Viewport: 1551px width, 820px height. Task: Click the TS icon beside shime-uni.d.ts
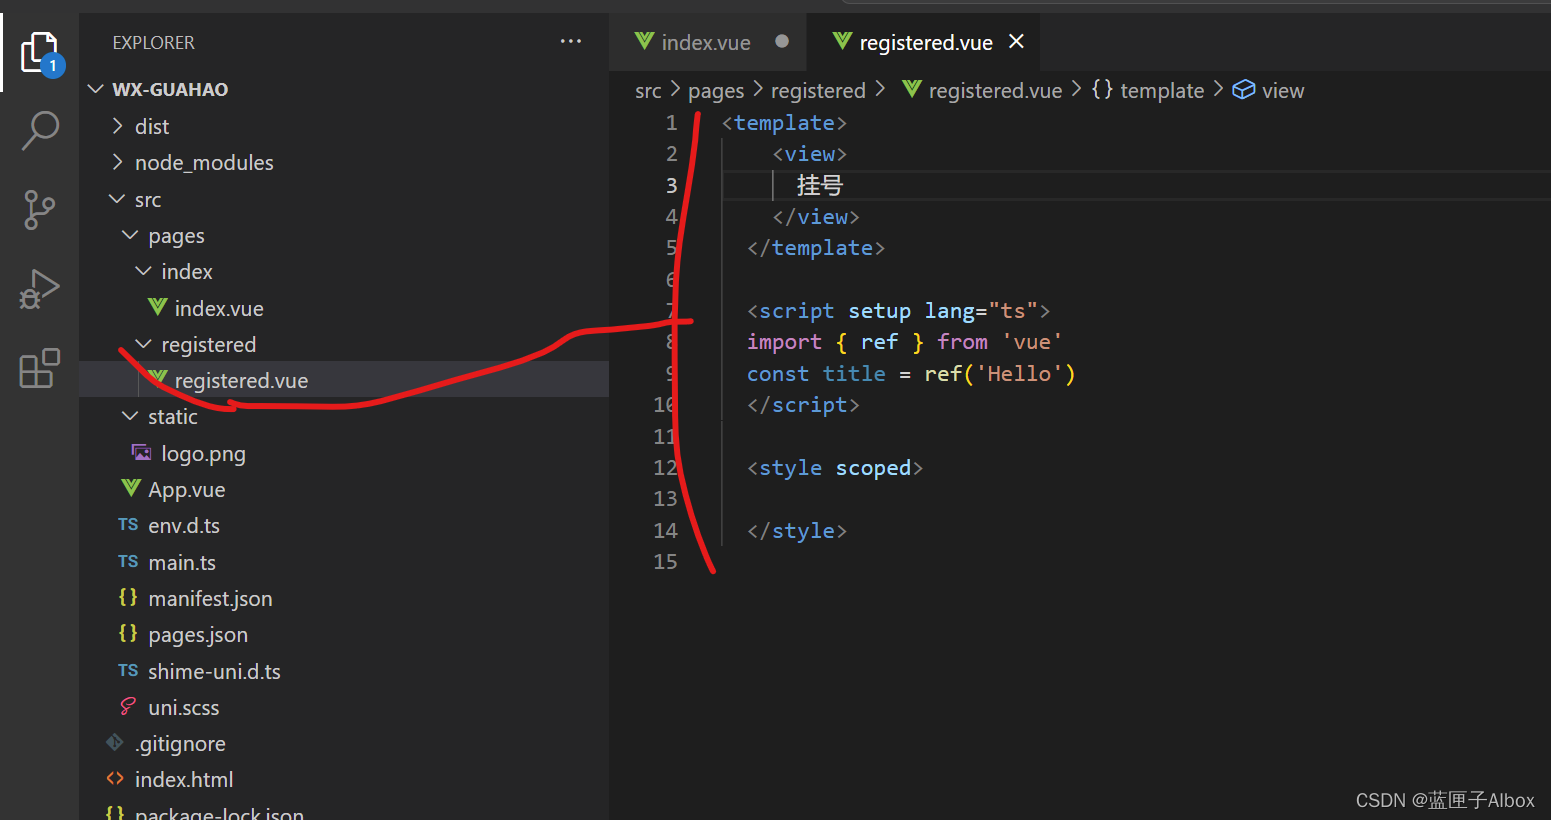click(128, 671)
